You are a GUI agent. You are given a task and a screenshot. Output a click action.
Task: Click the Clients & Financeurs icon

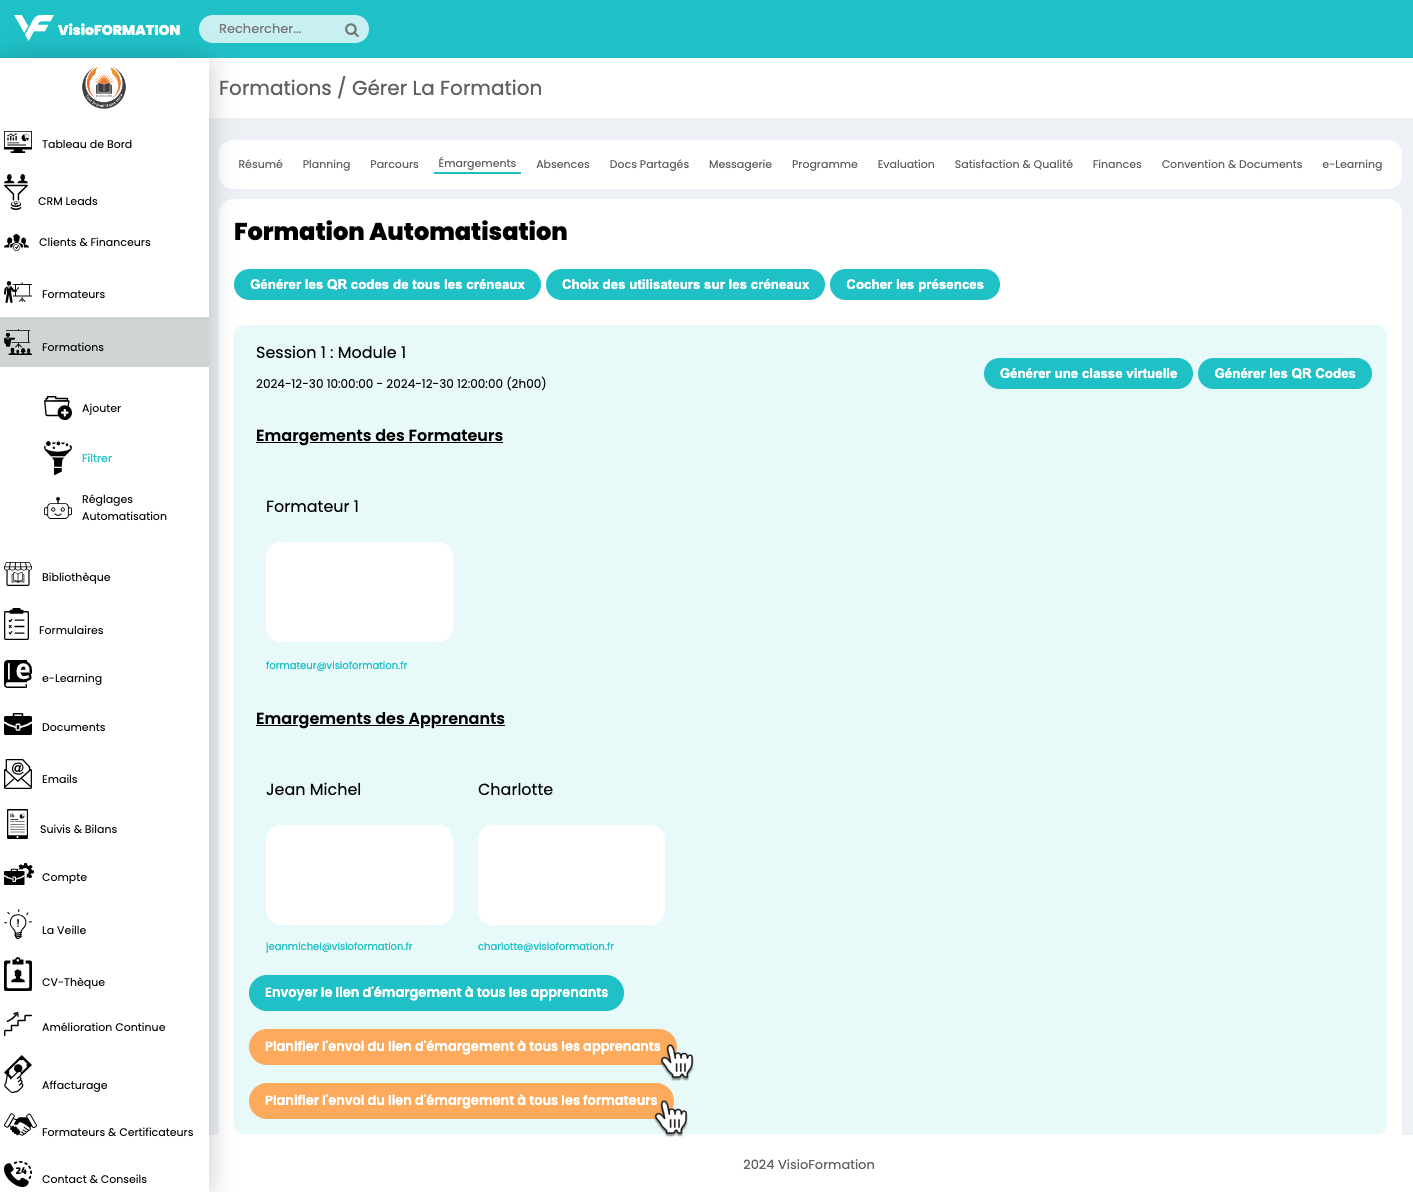click(x=17, y=242)
